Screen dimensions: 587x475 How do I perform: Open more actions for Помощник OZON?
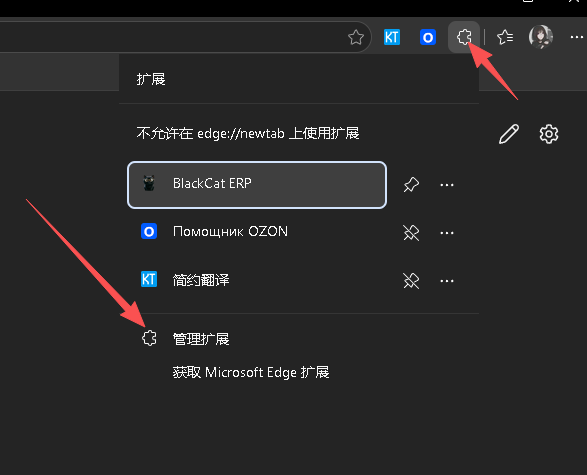447,233
